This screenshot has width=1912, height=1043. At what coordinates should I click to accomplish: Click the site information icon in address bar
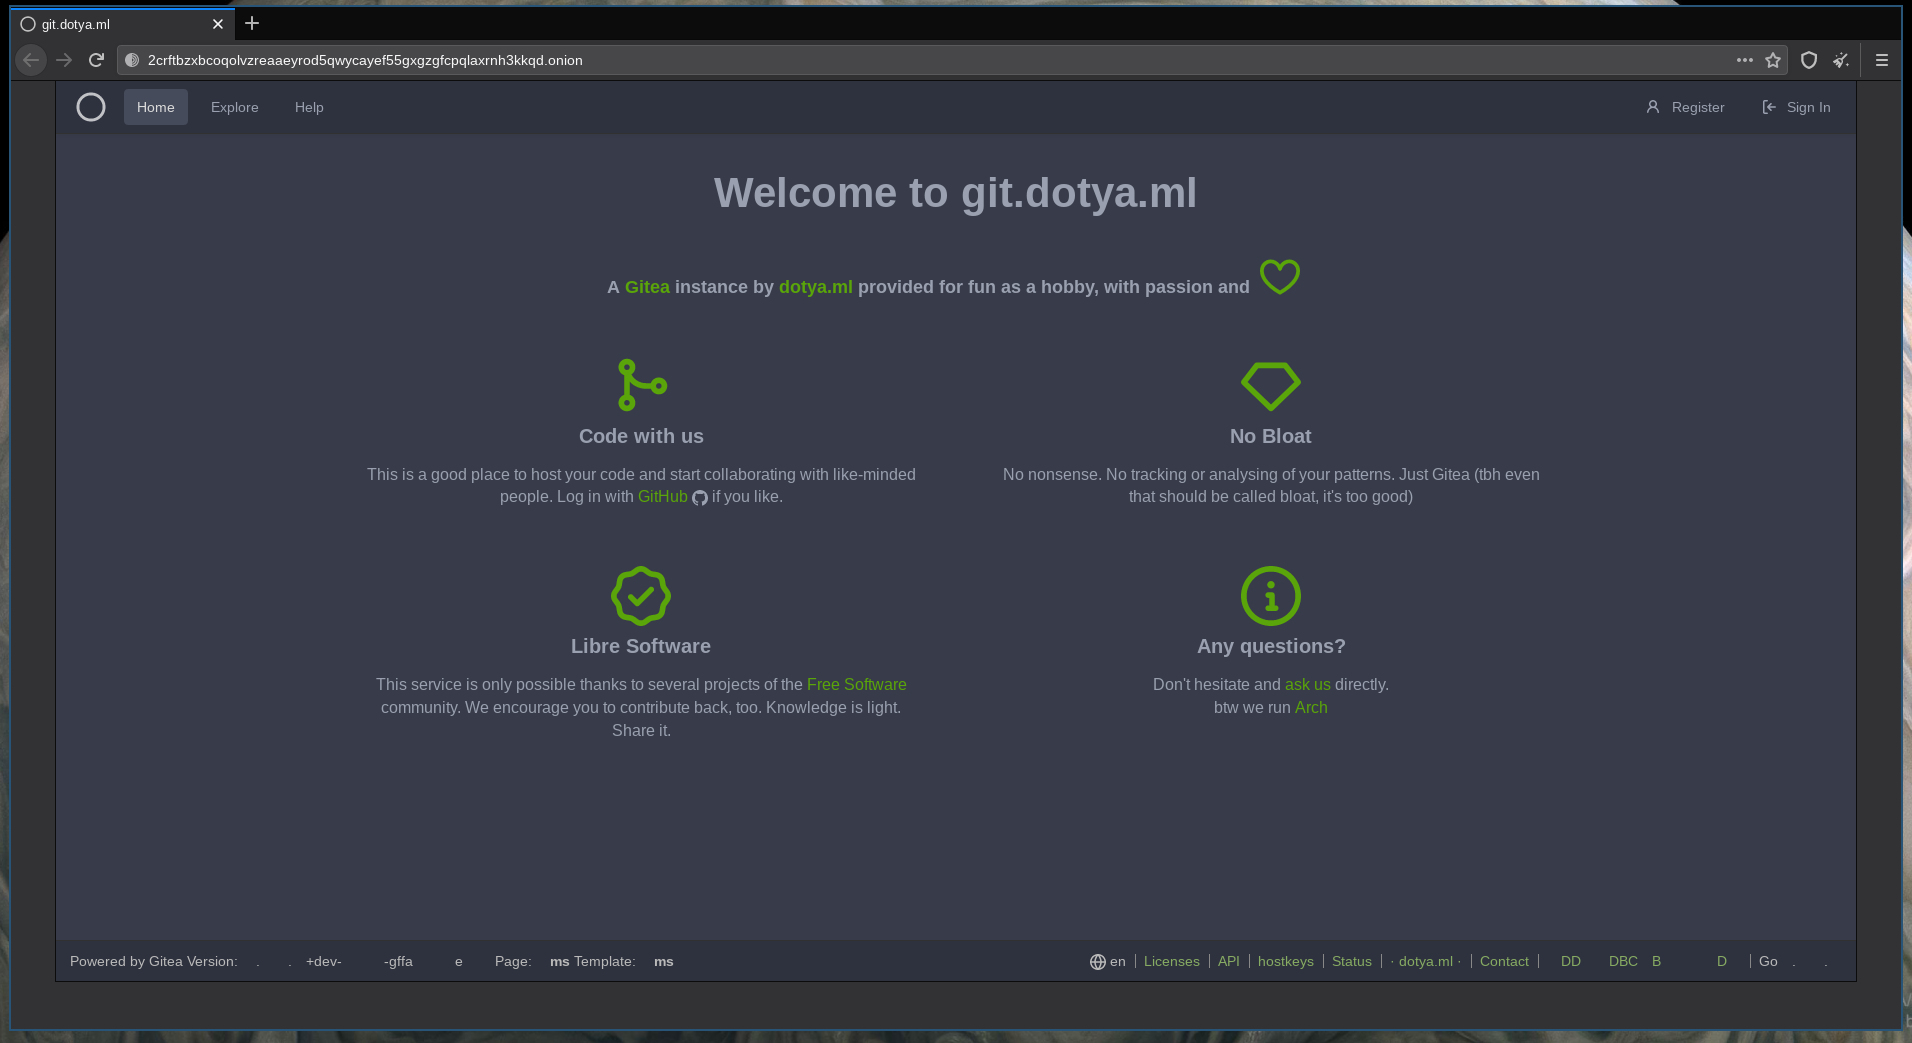pos(132,60)
